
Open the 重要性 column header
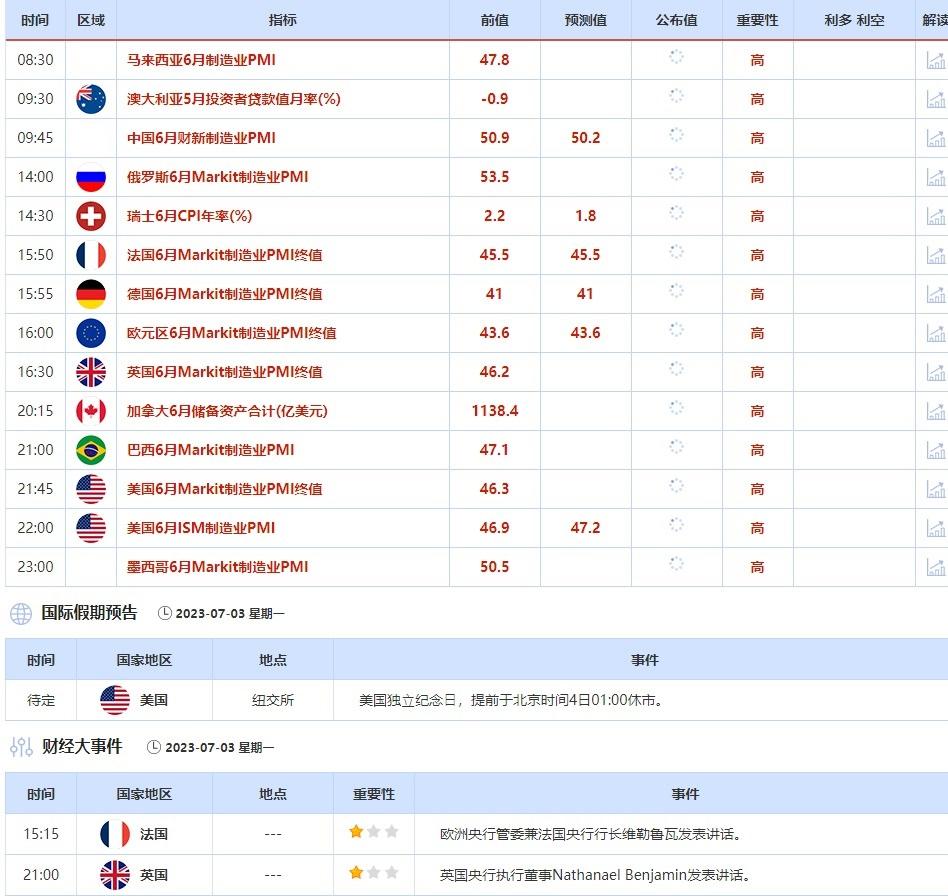[x=757, y=20]
